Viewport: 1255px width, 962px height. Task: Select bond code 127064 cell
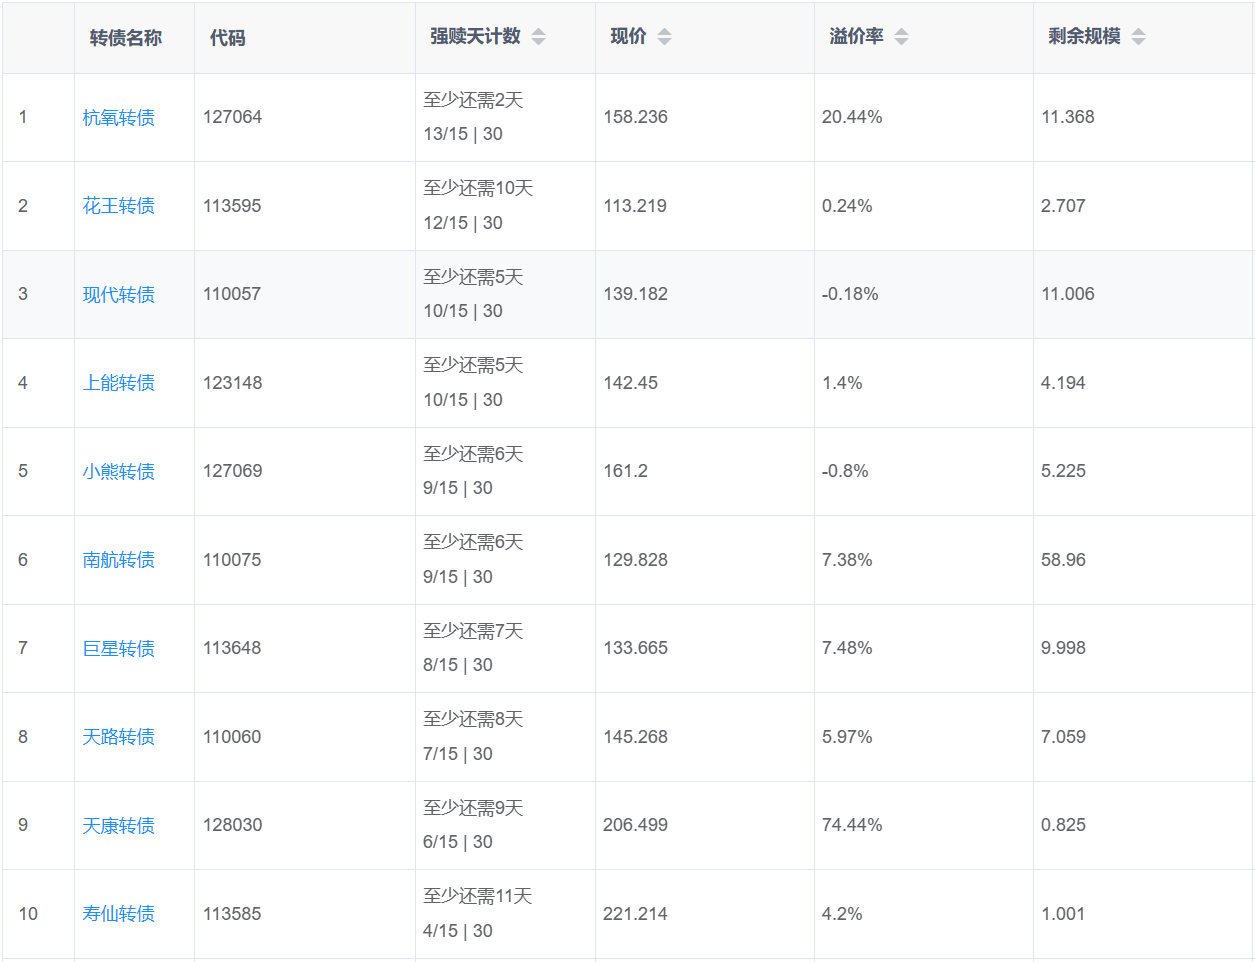pyautogui.click(x=232, y=117)
